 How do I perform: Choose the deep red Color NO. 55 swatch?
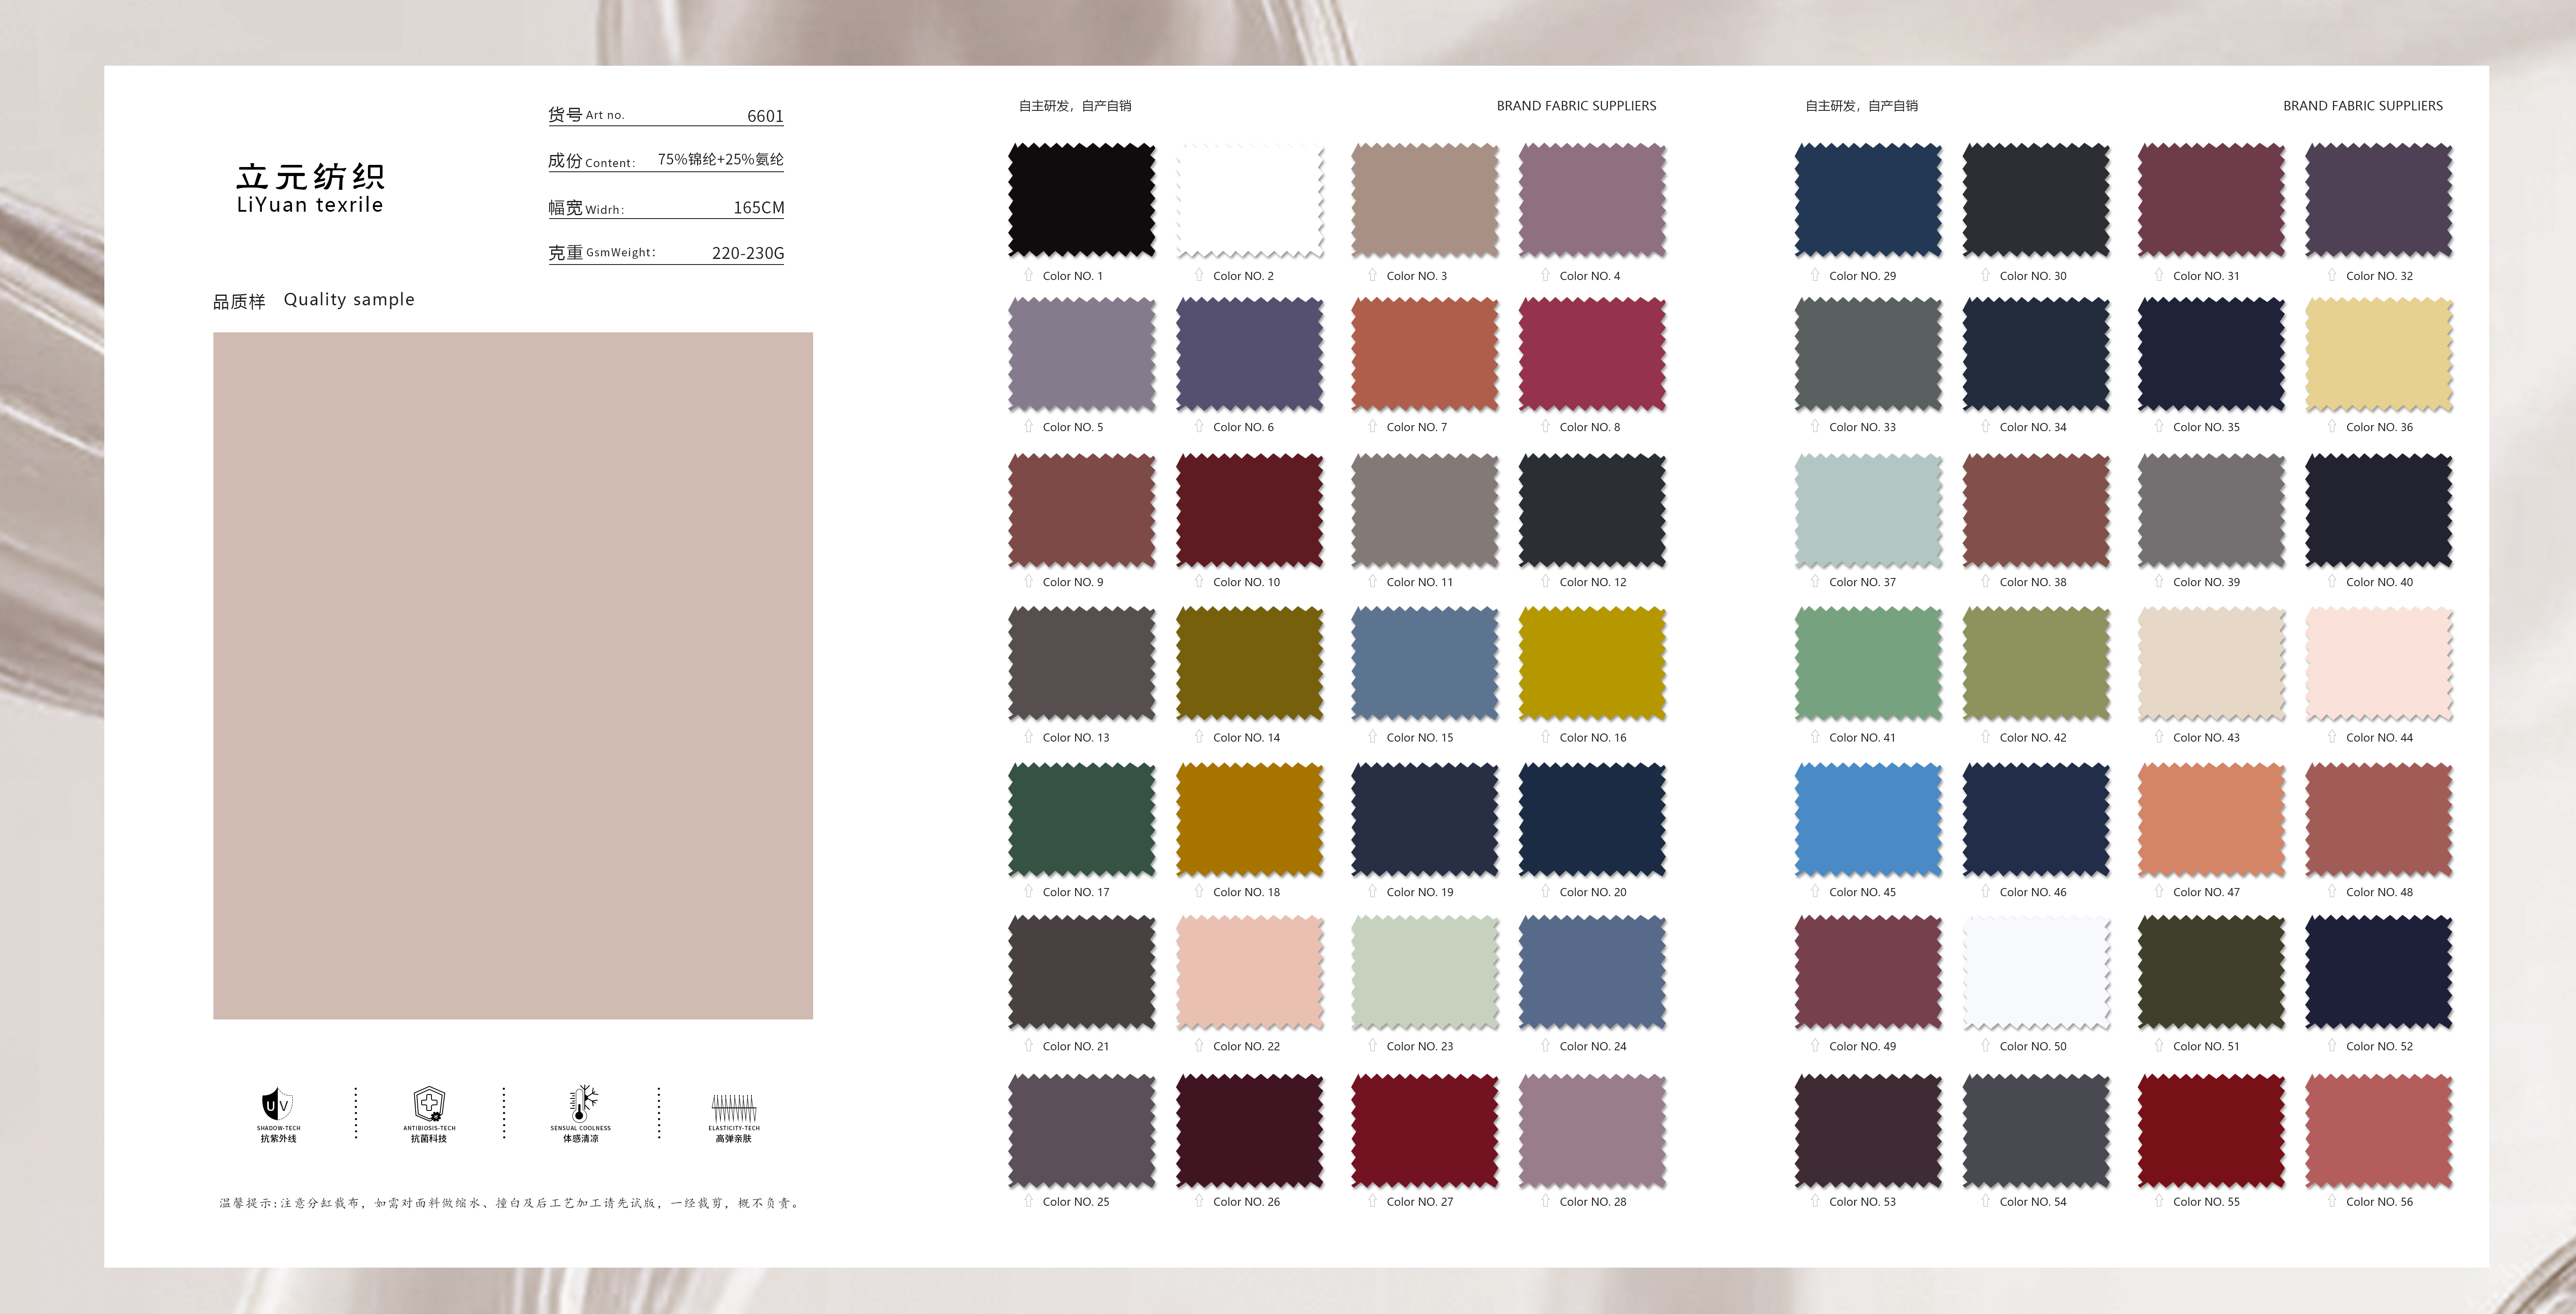(2211, 1130)
